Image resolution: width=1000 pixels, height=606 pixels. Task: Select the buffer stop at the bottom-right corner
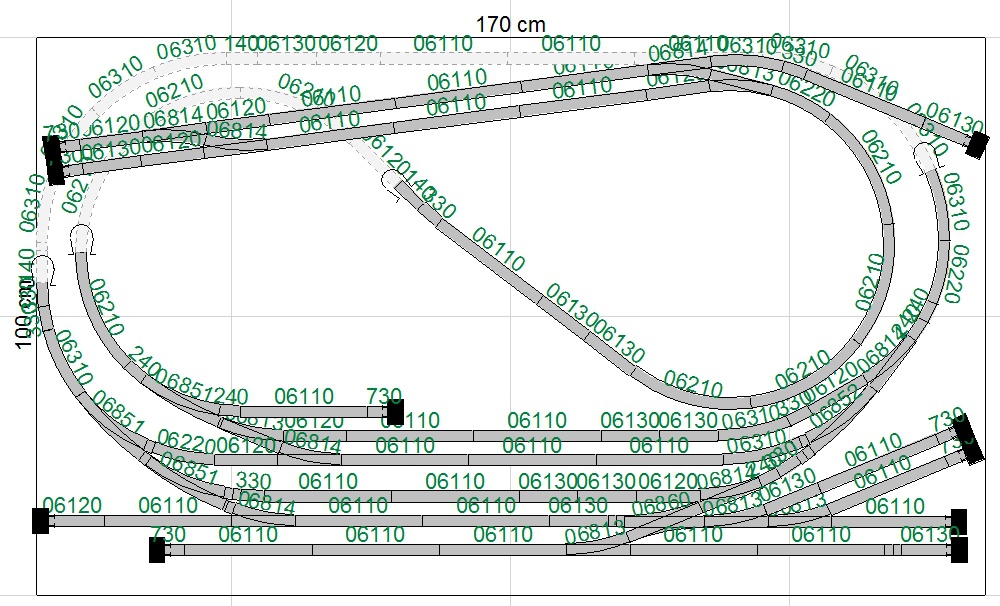960,549
